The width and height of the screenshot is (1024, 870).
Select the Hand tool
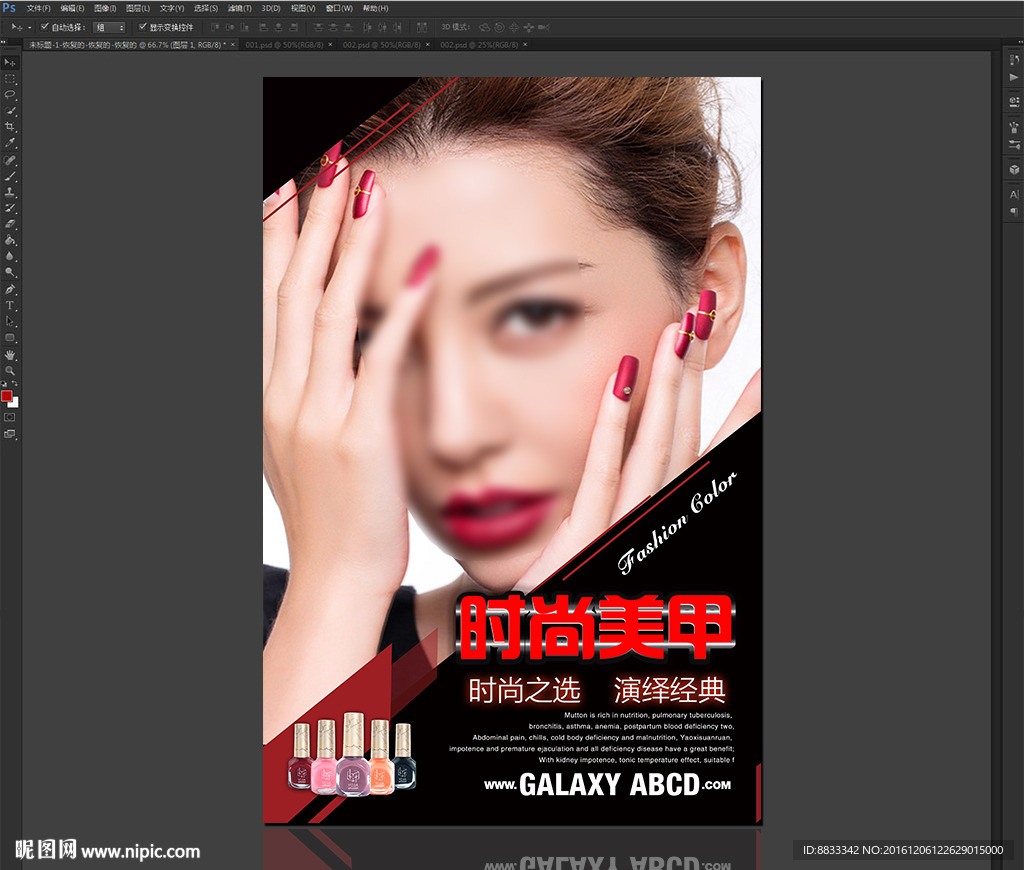pyautogui.click(x=10, y=355)
